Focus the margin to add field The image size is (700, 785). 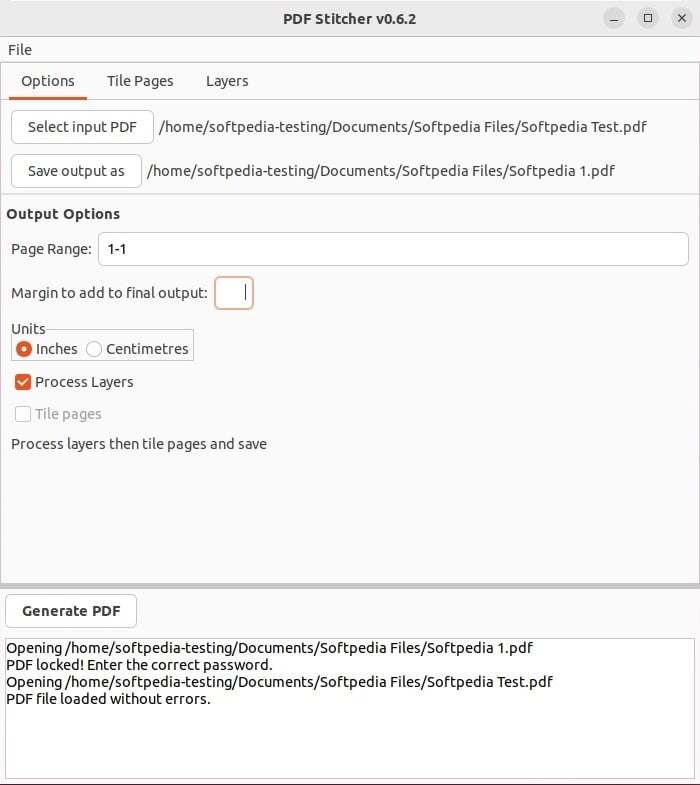(x=234, y=293)
